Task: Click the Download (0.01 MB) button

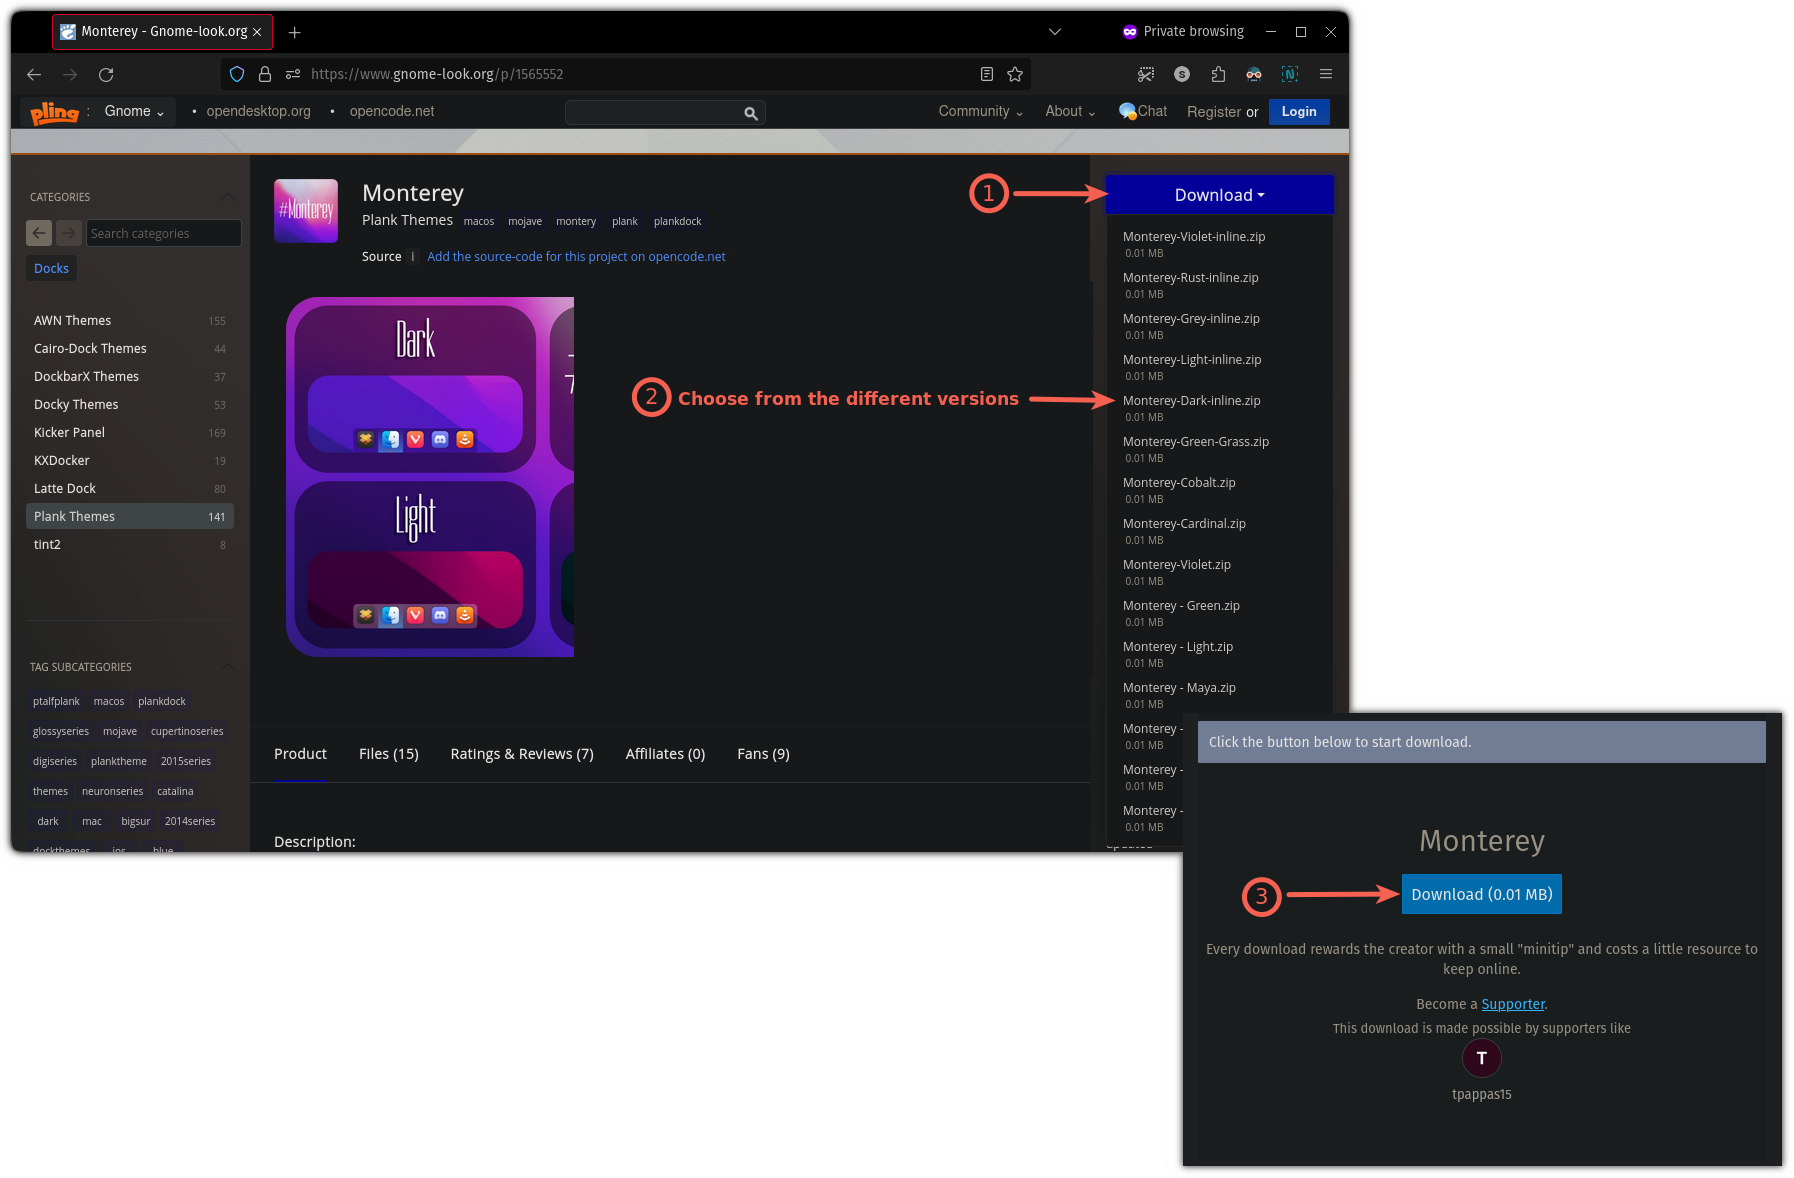Action: click(x=1481, y=894)
